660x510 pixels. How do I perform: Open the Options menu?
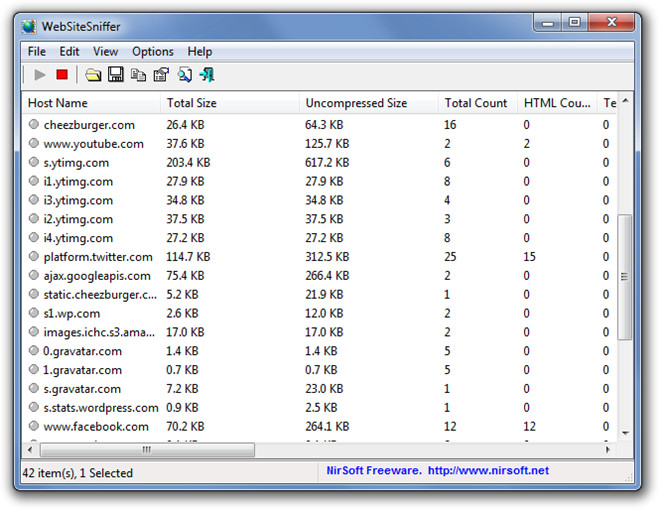153,51
